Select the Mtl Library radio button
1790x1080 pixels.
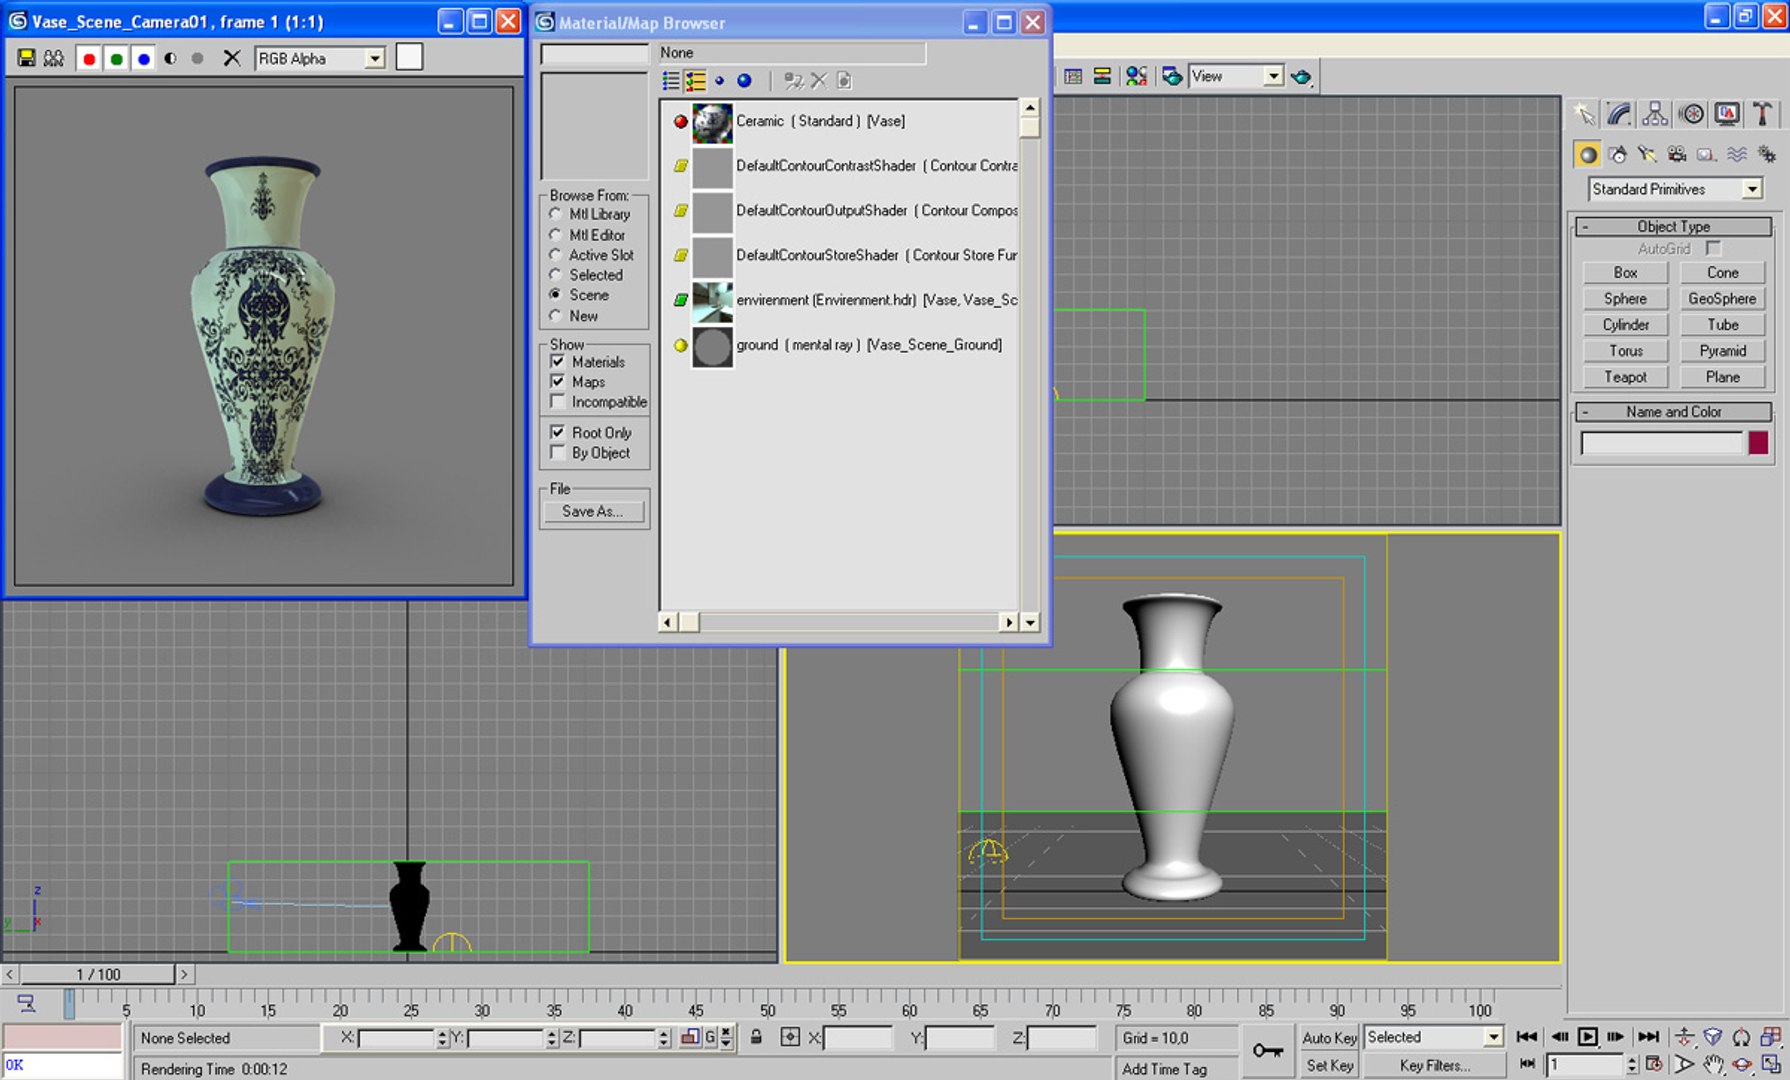[x=555, y=214]
